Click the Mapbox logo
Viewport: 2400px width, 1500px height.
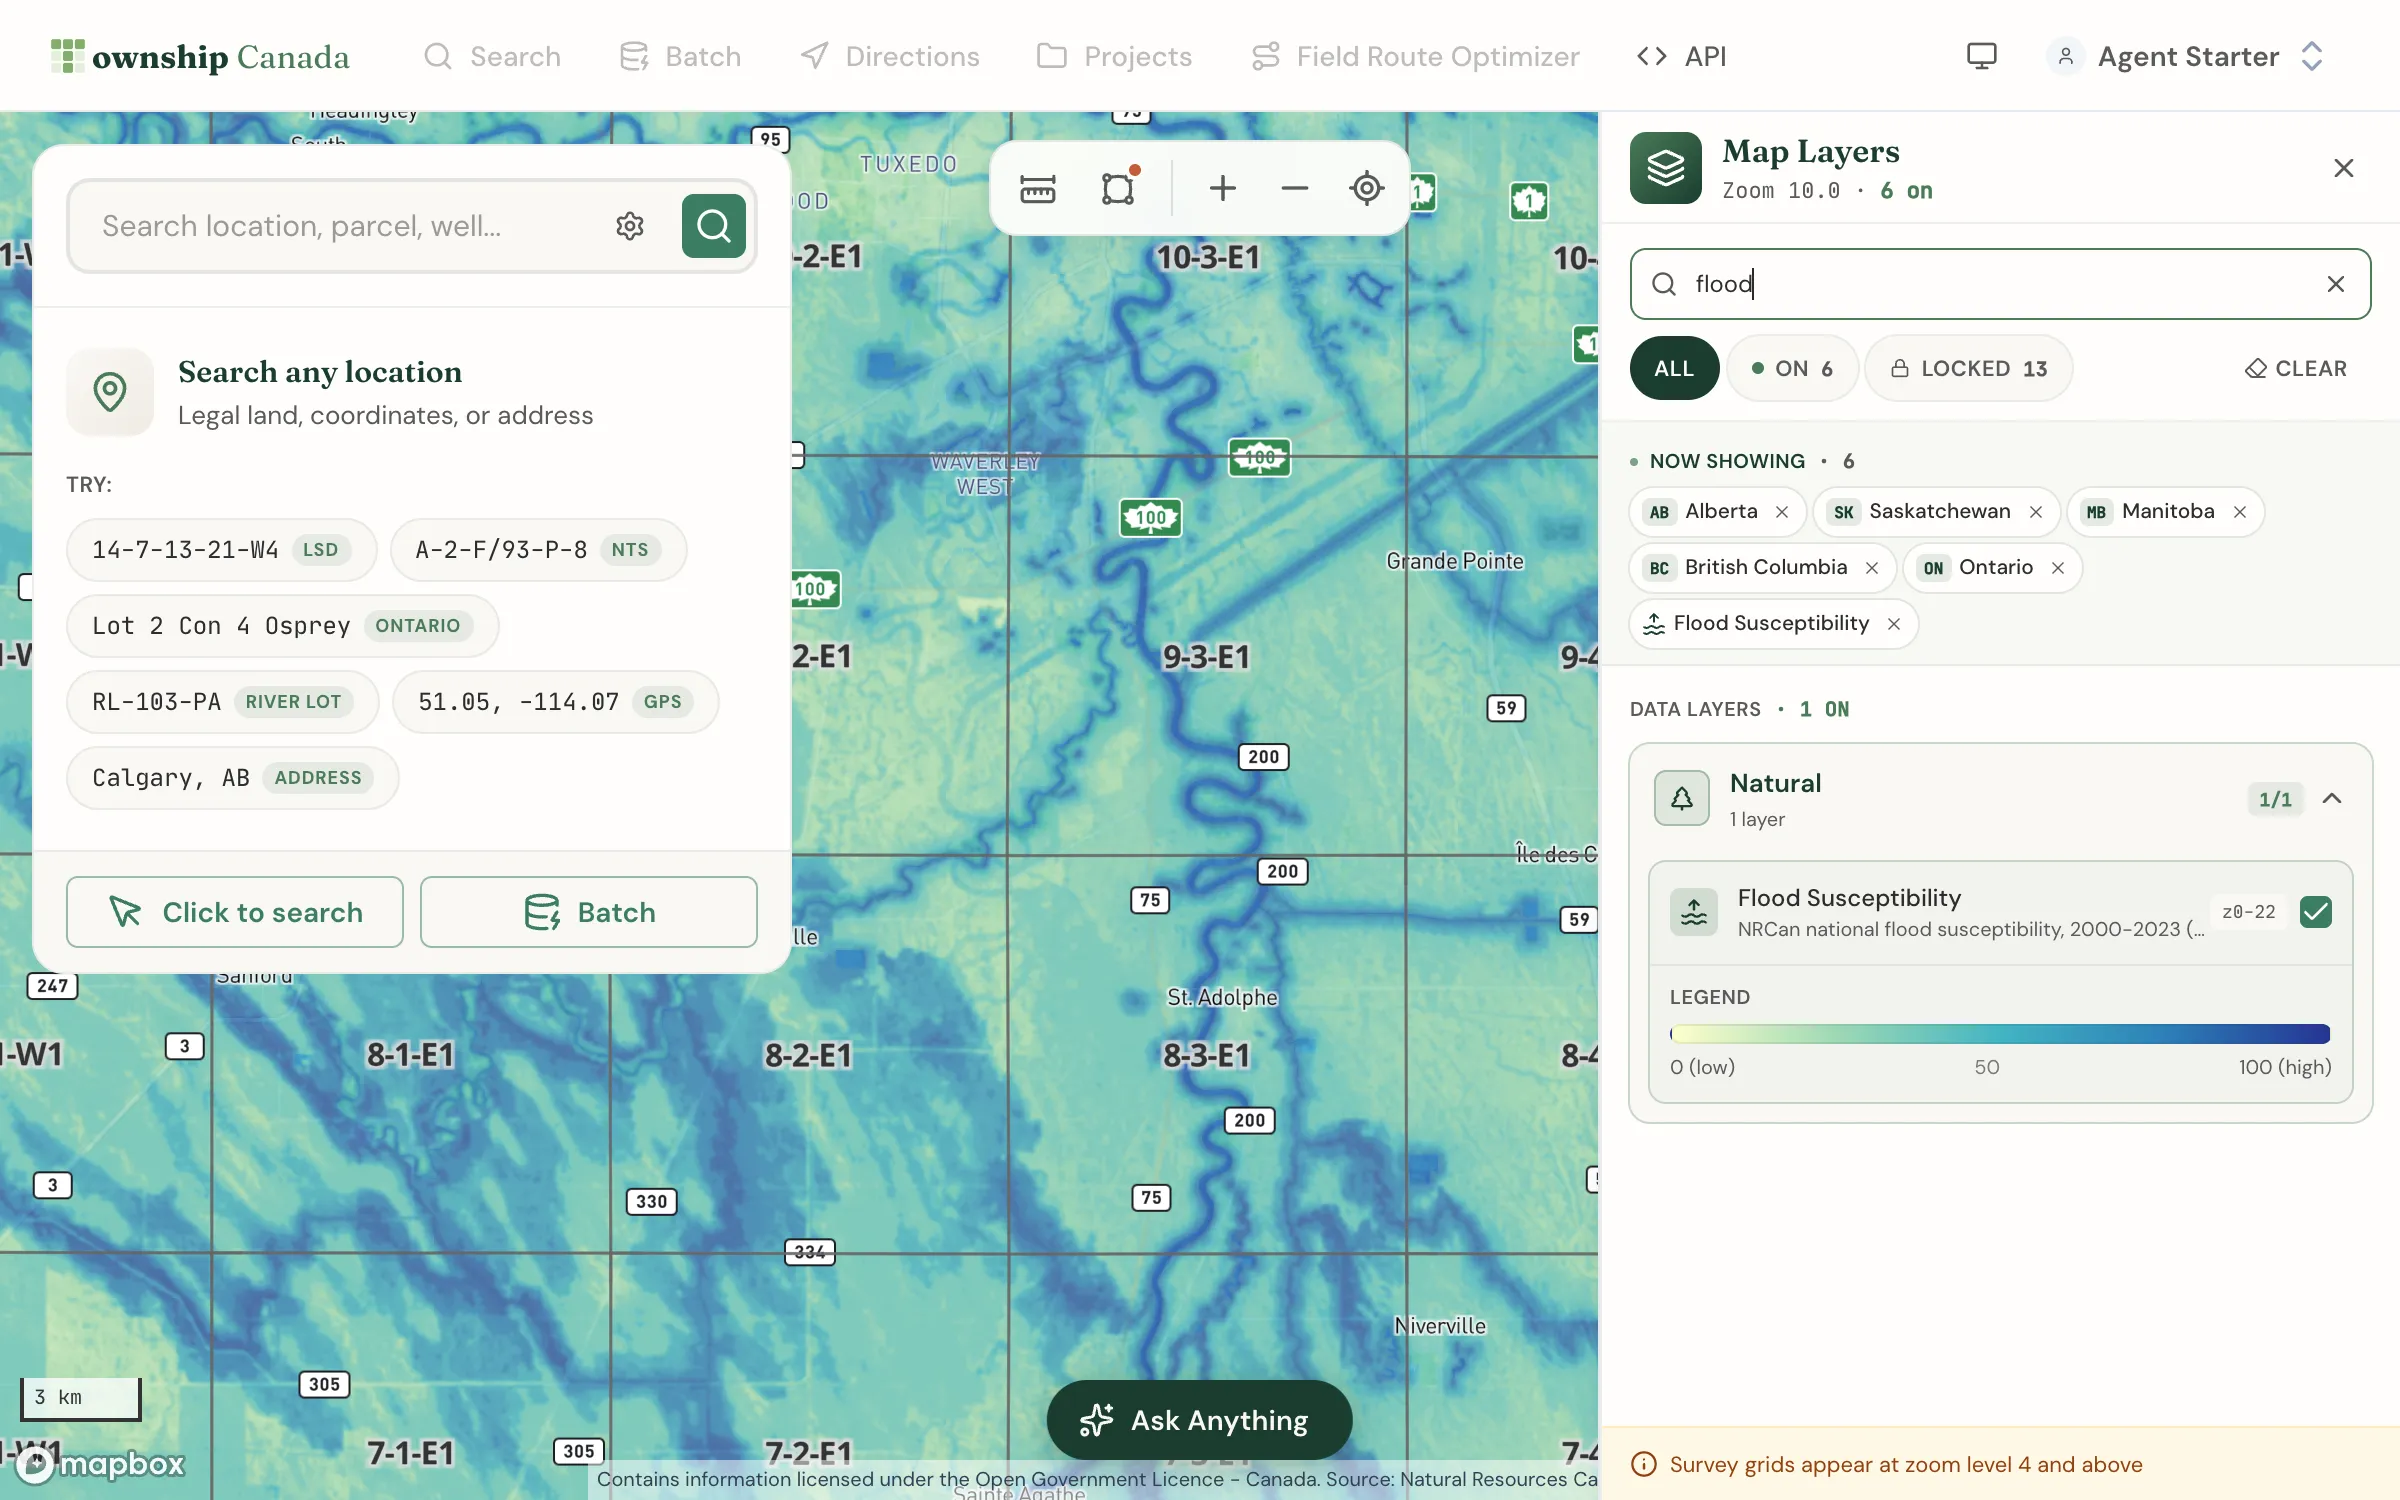pos(101,1464)
